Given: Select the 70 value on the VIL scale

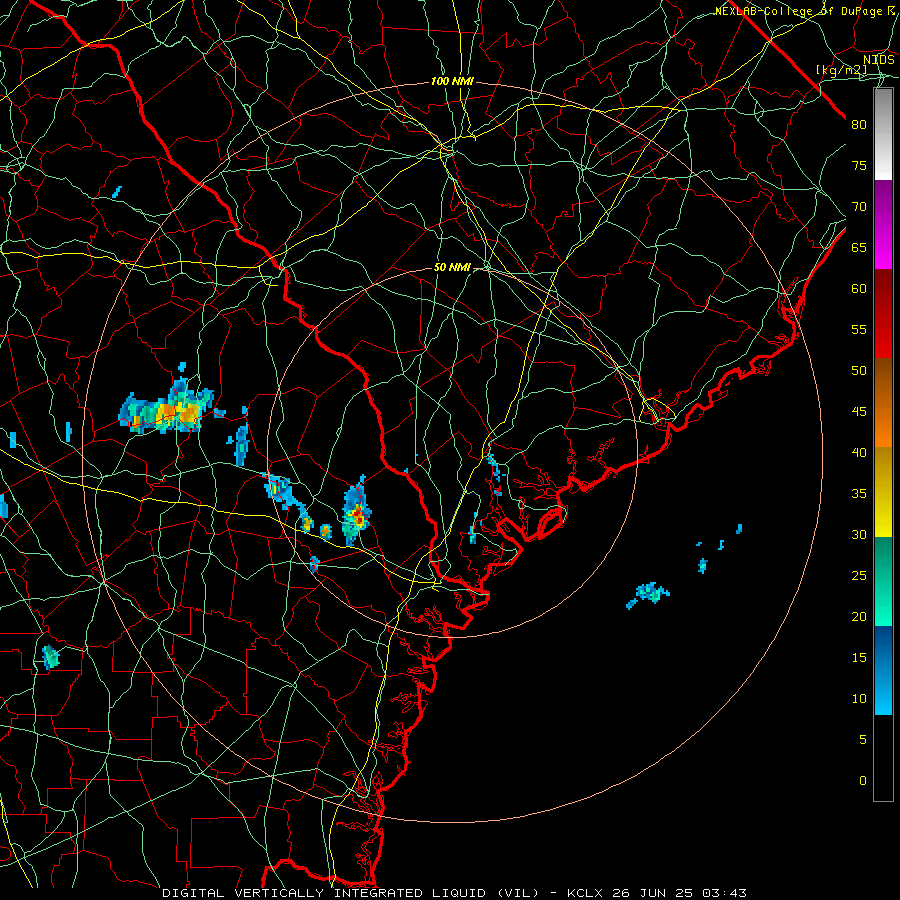Looking at the screenshot, I should tap(859, 207).
